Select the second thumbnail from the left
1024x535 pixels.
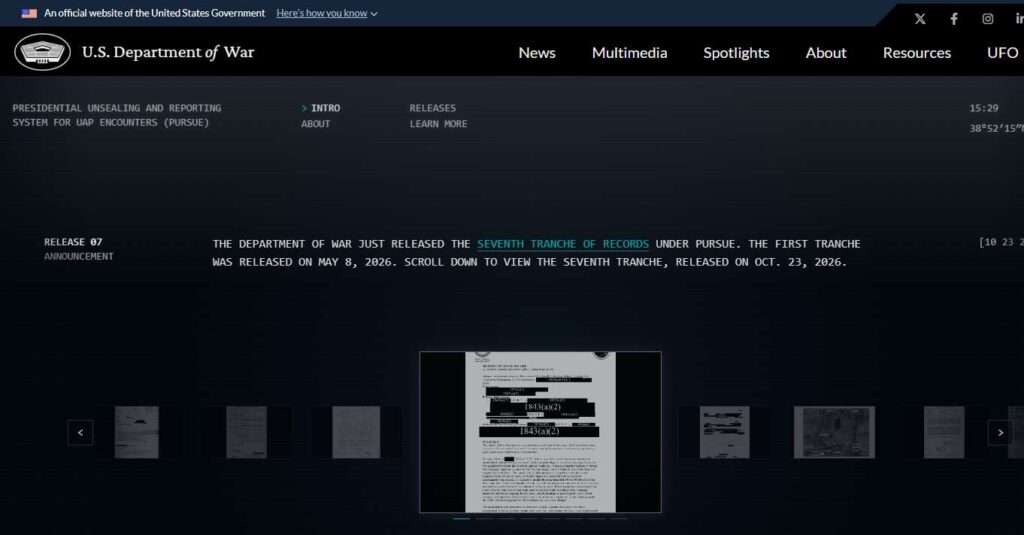click(246, 432)
